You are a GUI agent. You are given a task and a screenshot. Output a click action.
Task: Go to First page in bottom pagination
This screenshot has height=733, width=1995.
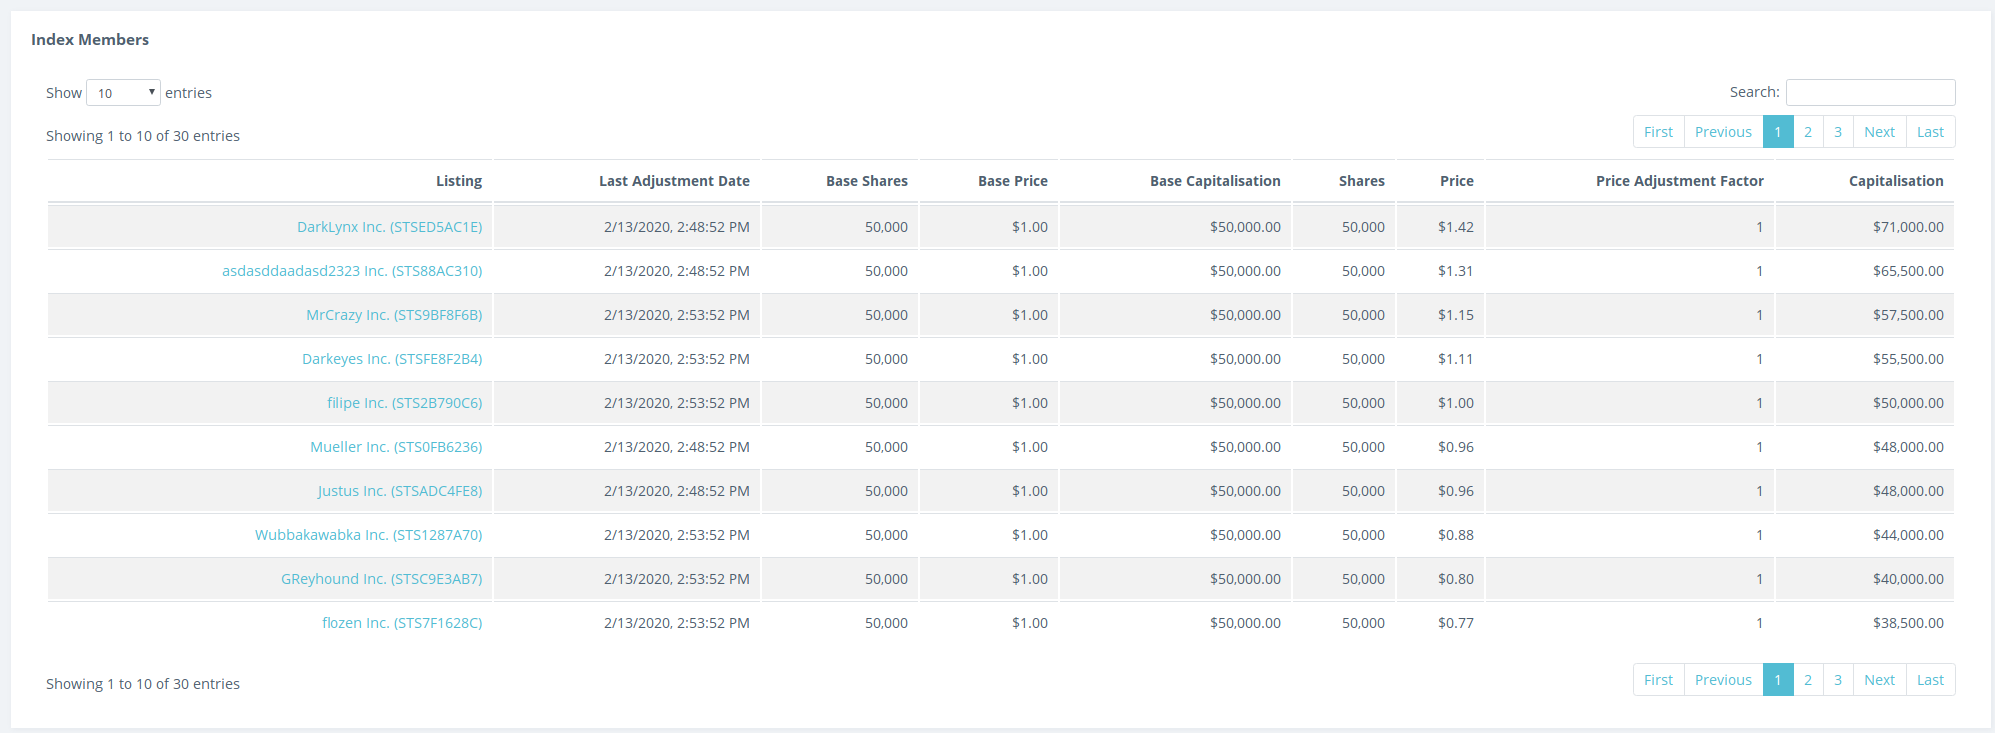[x=1658, y=680]
